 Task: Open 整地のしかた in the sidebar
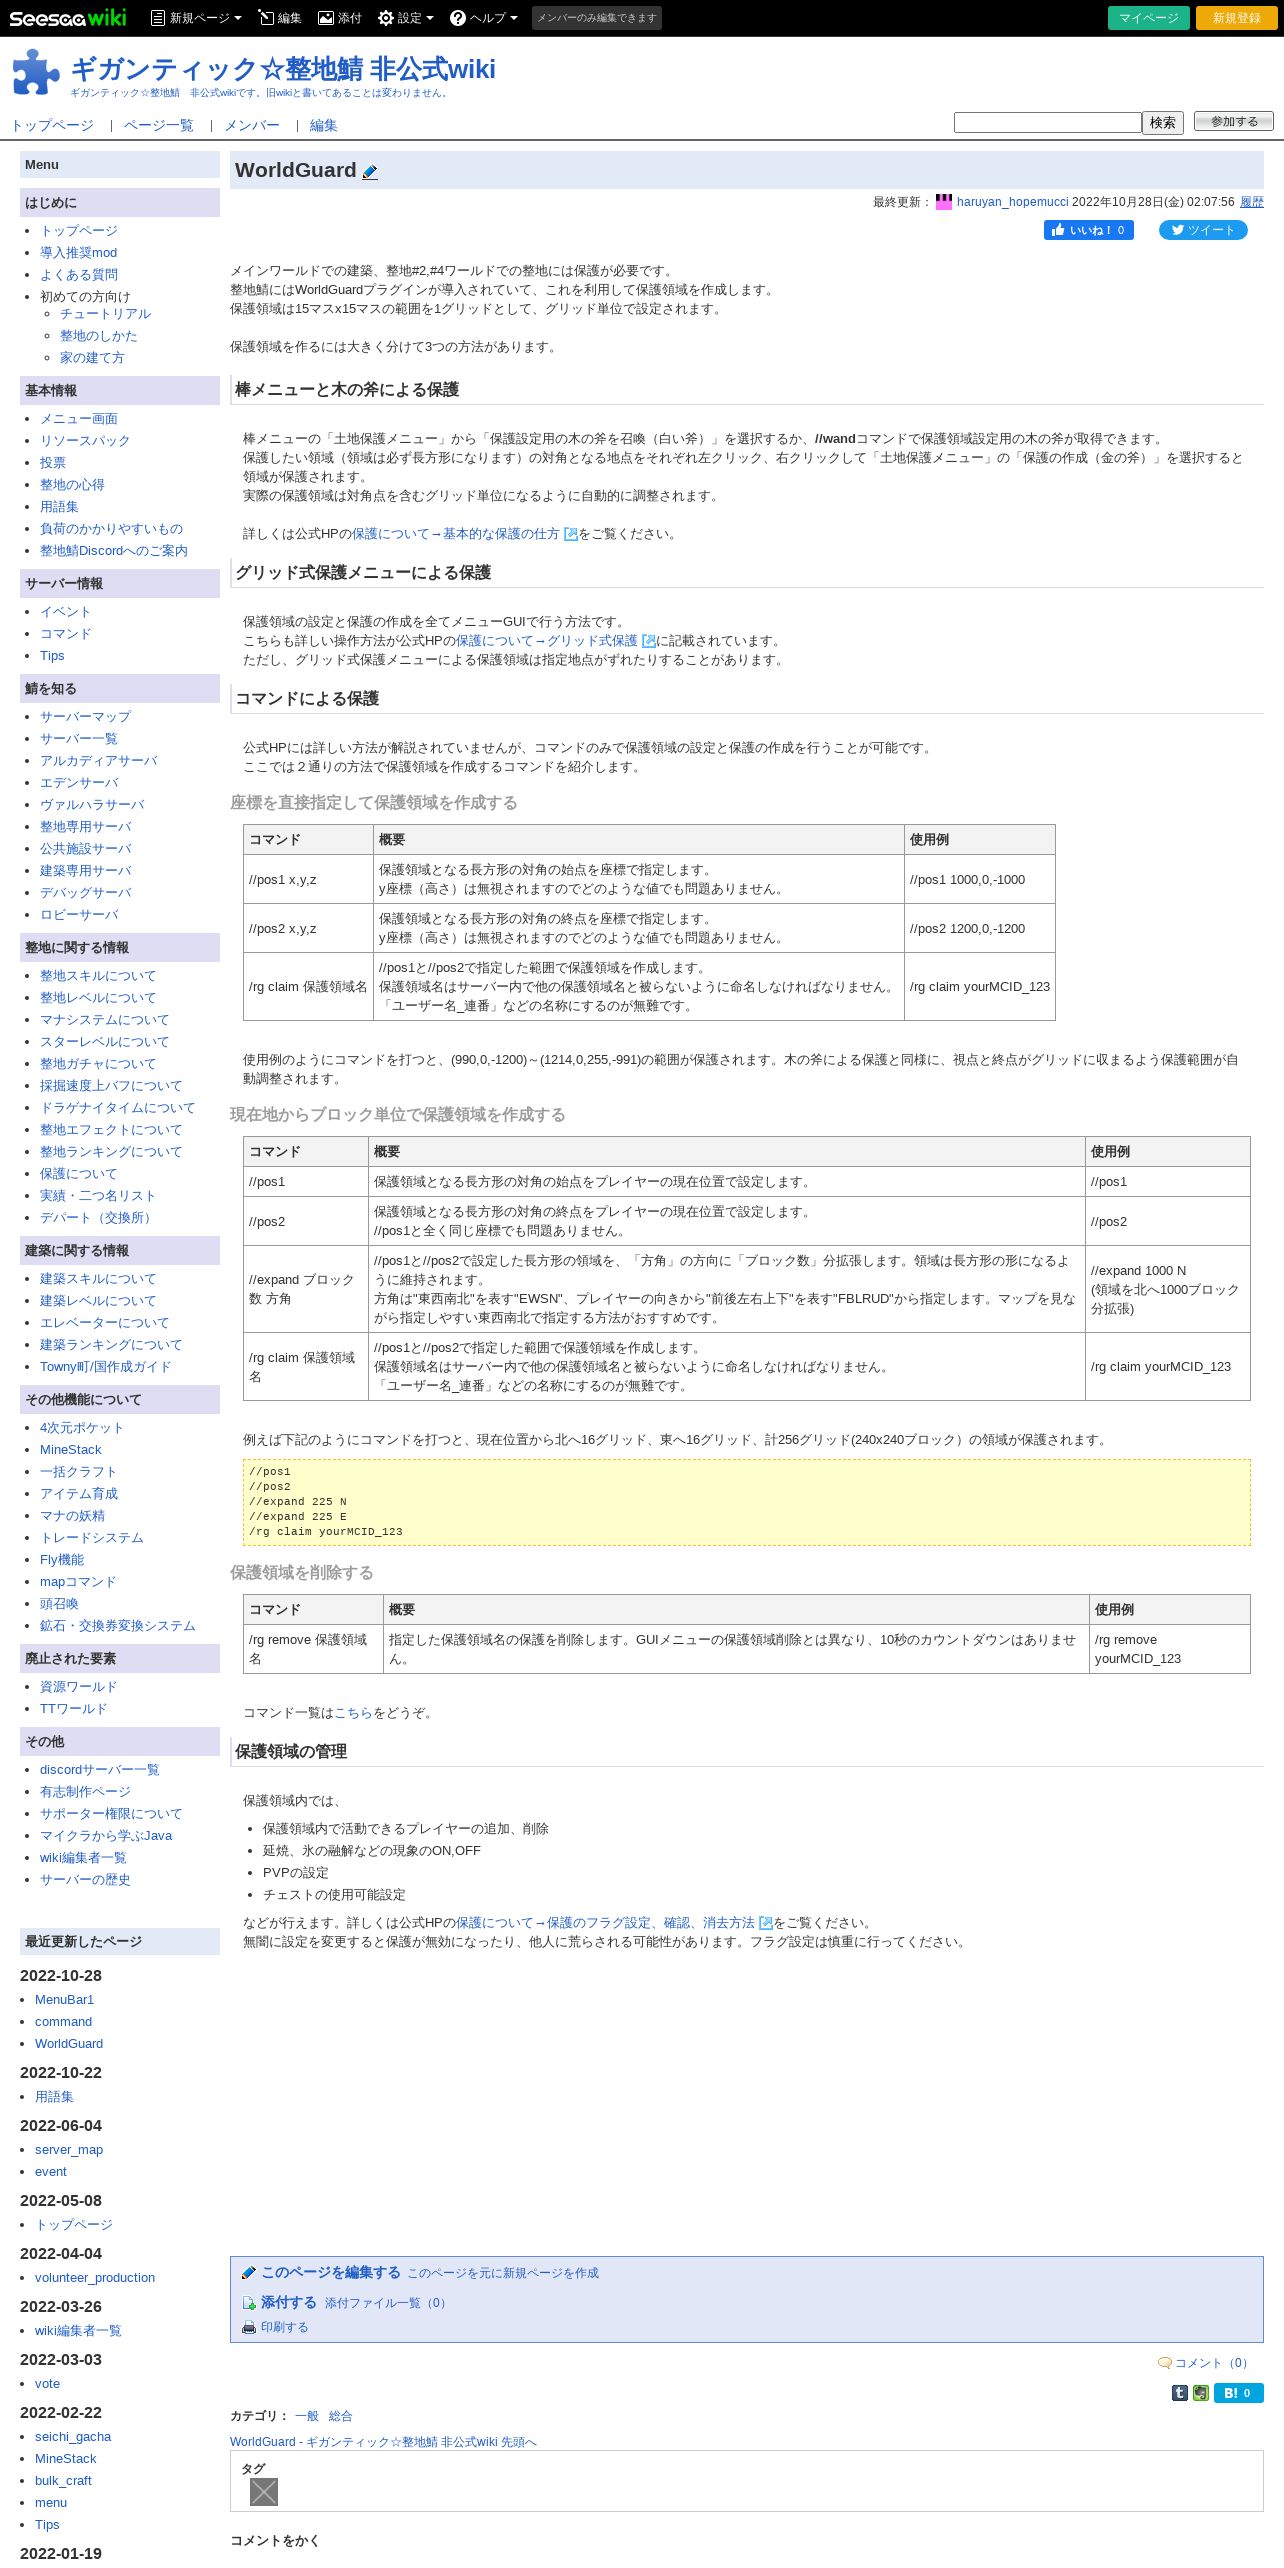click(x=99, y=336)
